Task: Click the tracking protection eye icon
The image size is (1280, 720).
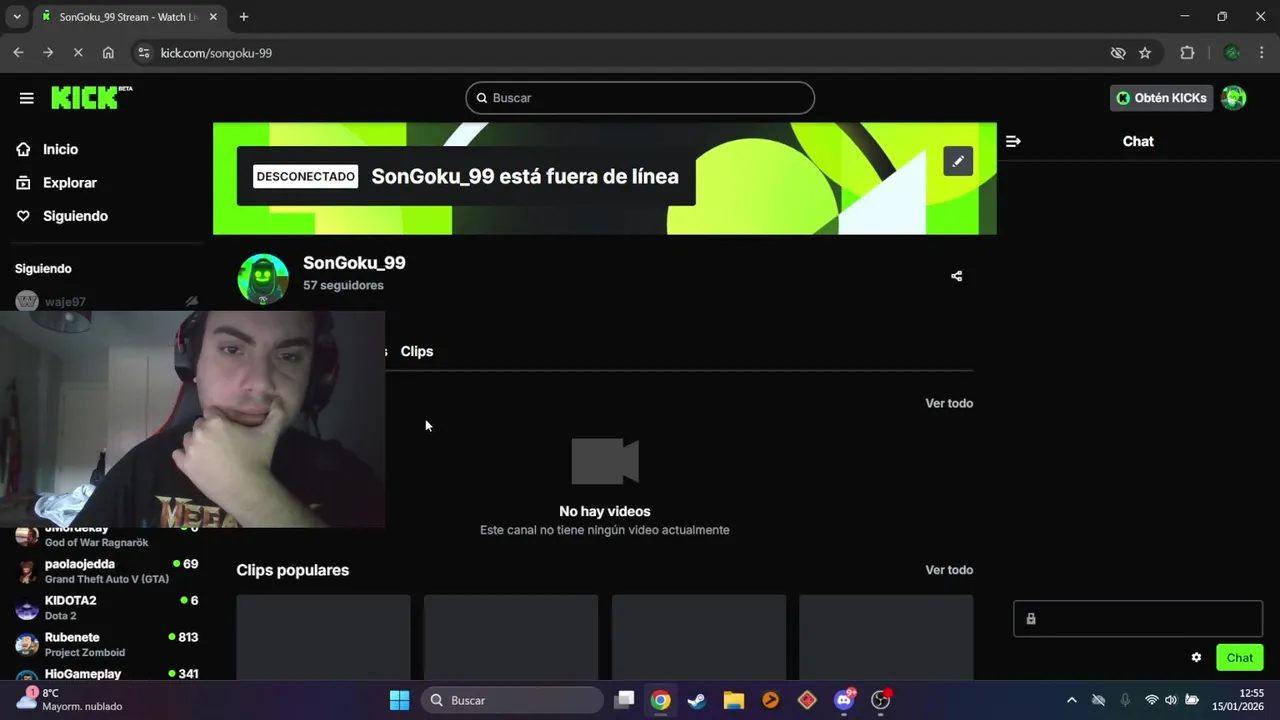Action: [x=1118, y=53]
